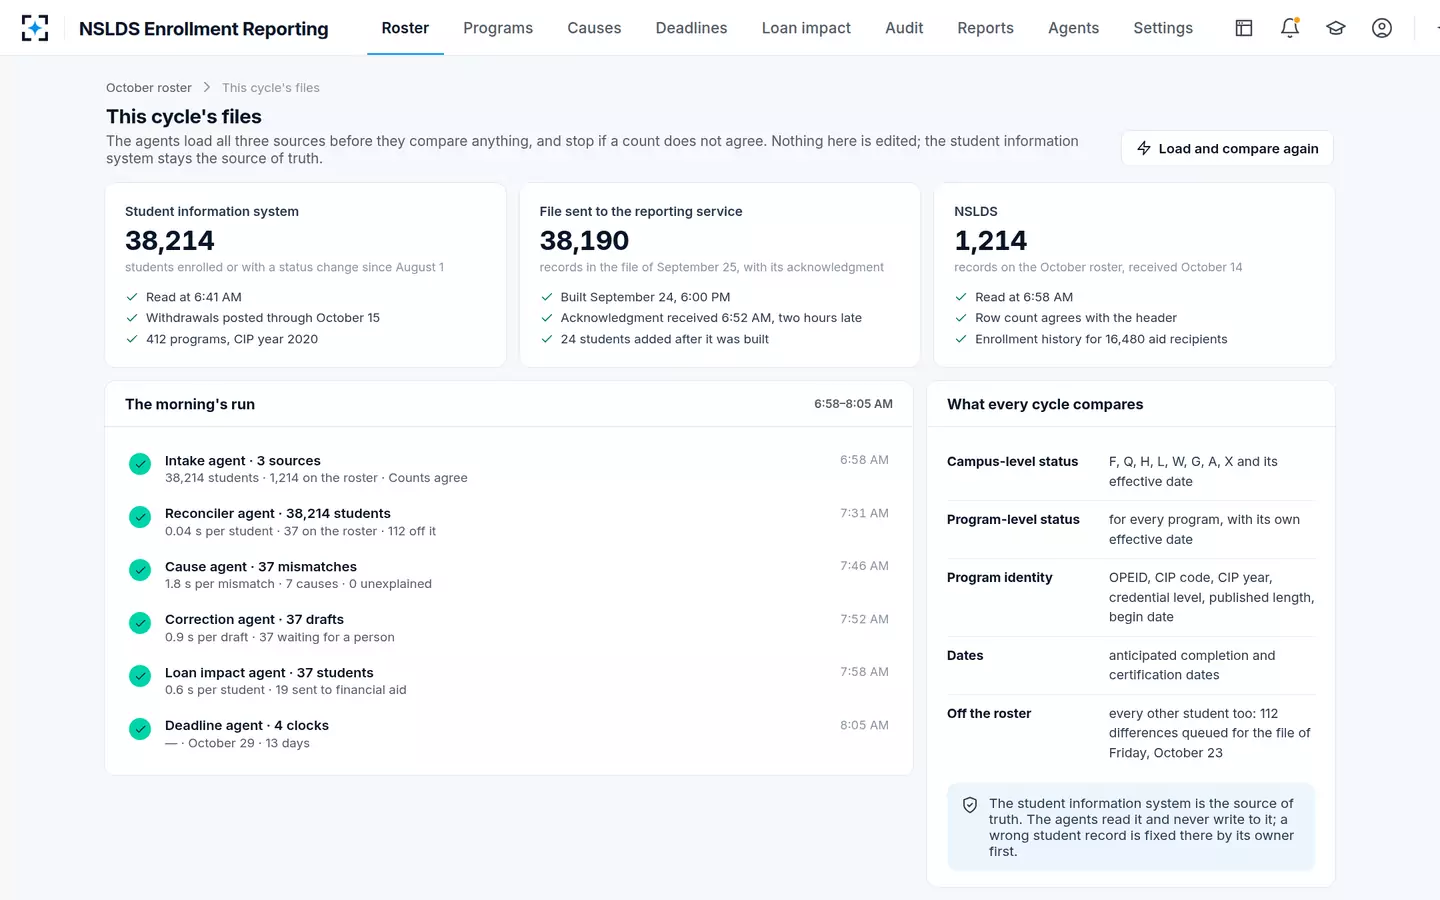Click the "Program-level status" label
The image size is (1440, 900).
[x=1013, y=520]
